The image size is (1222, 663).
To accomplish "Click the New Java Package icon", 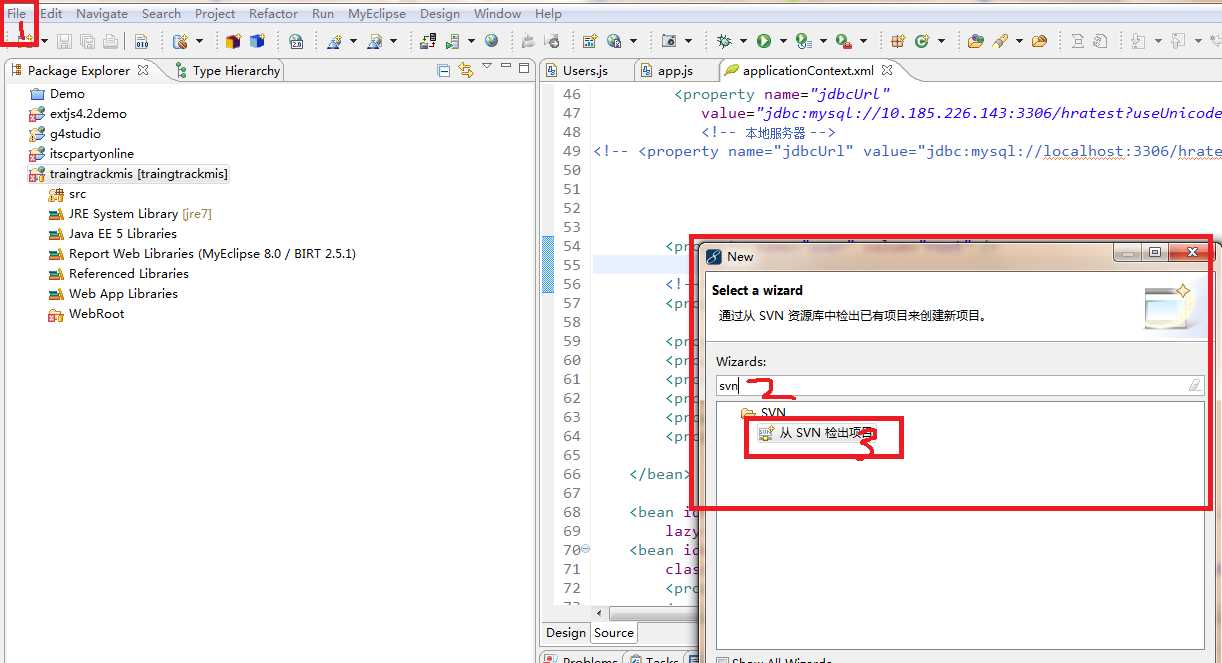I will click(x=897, y=41).
